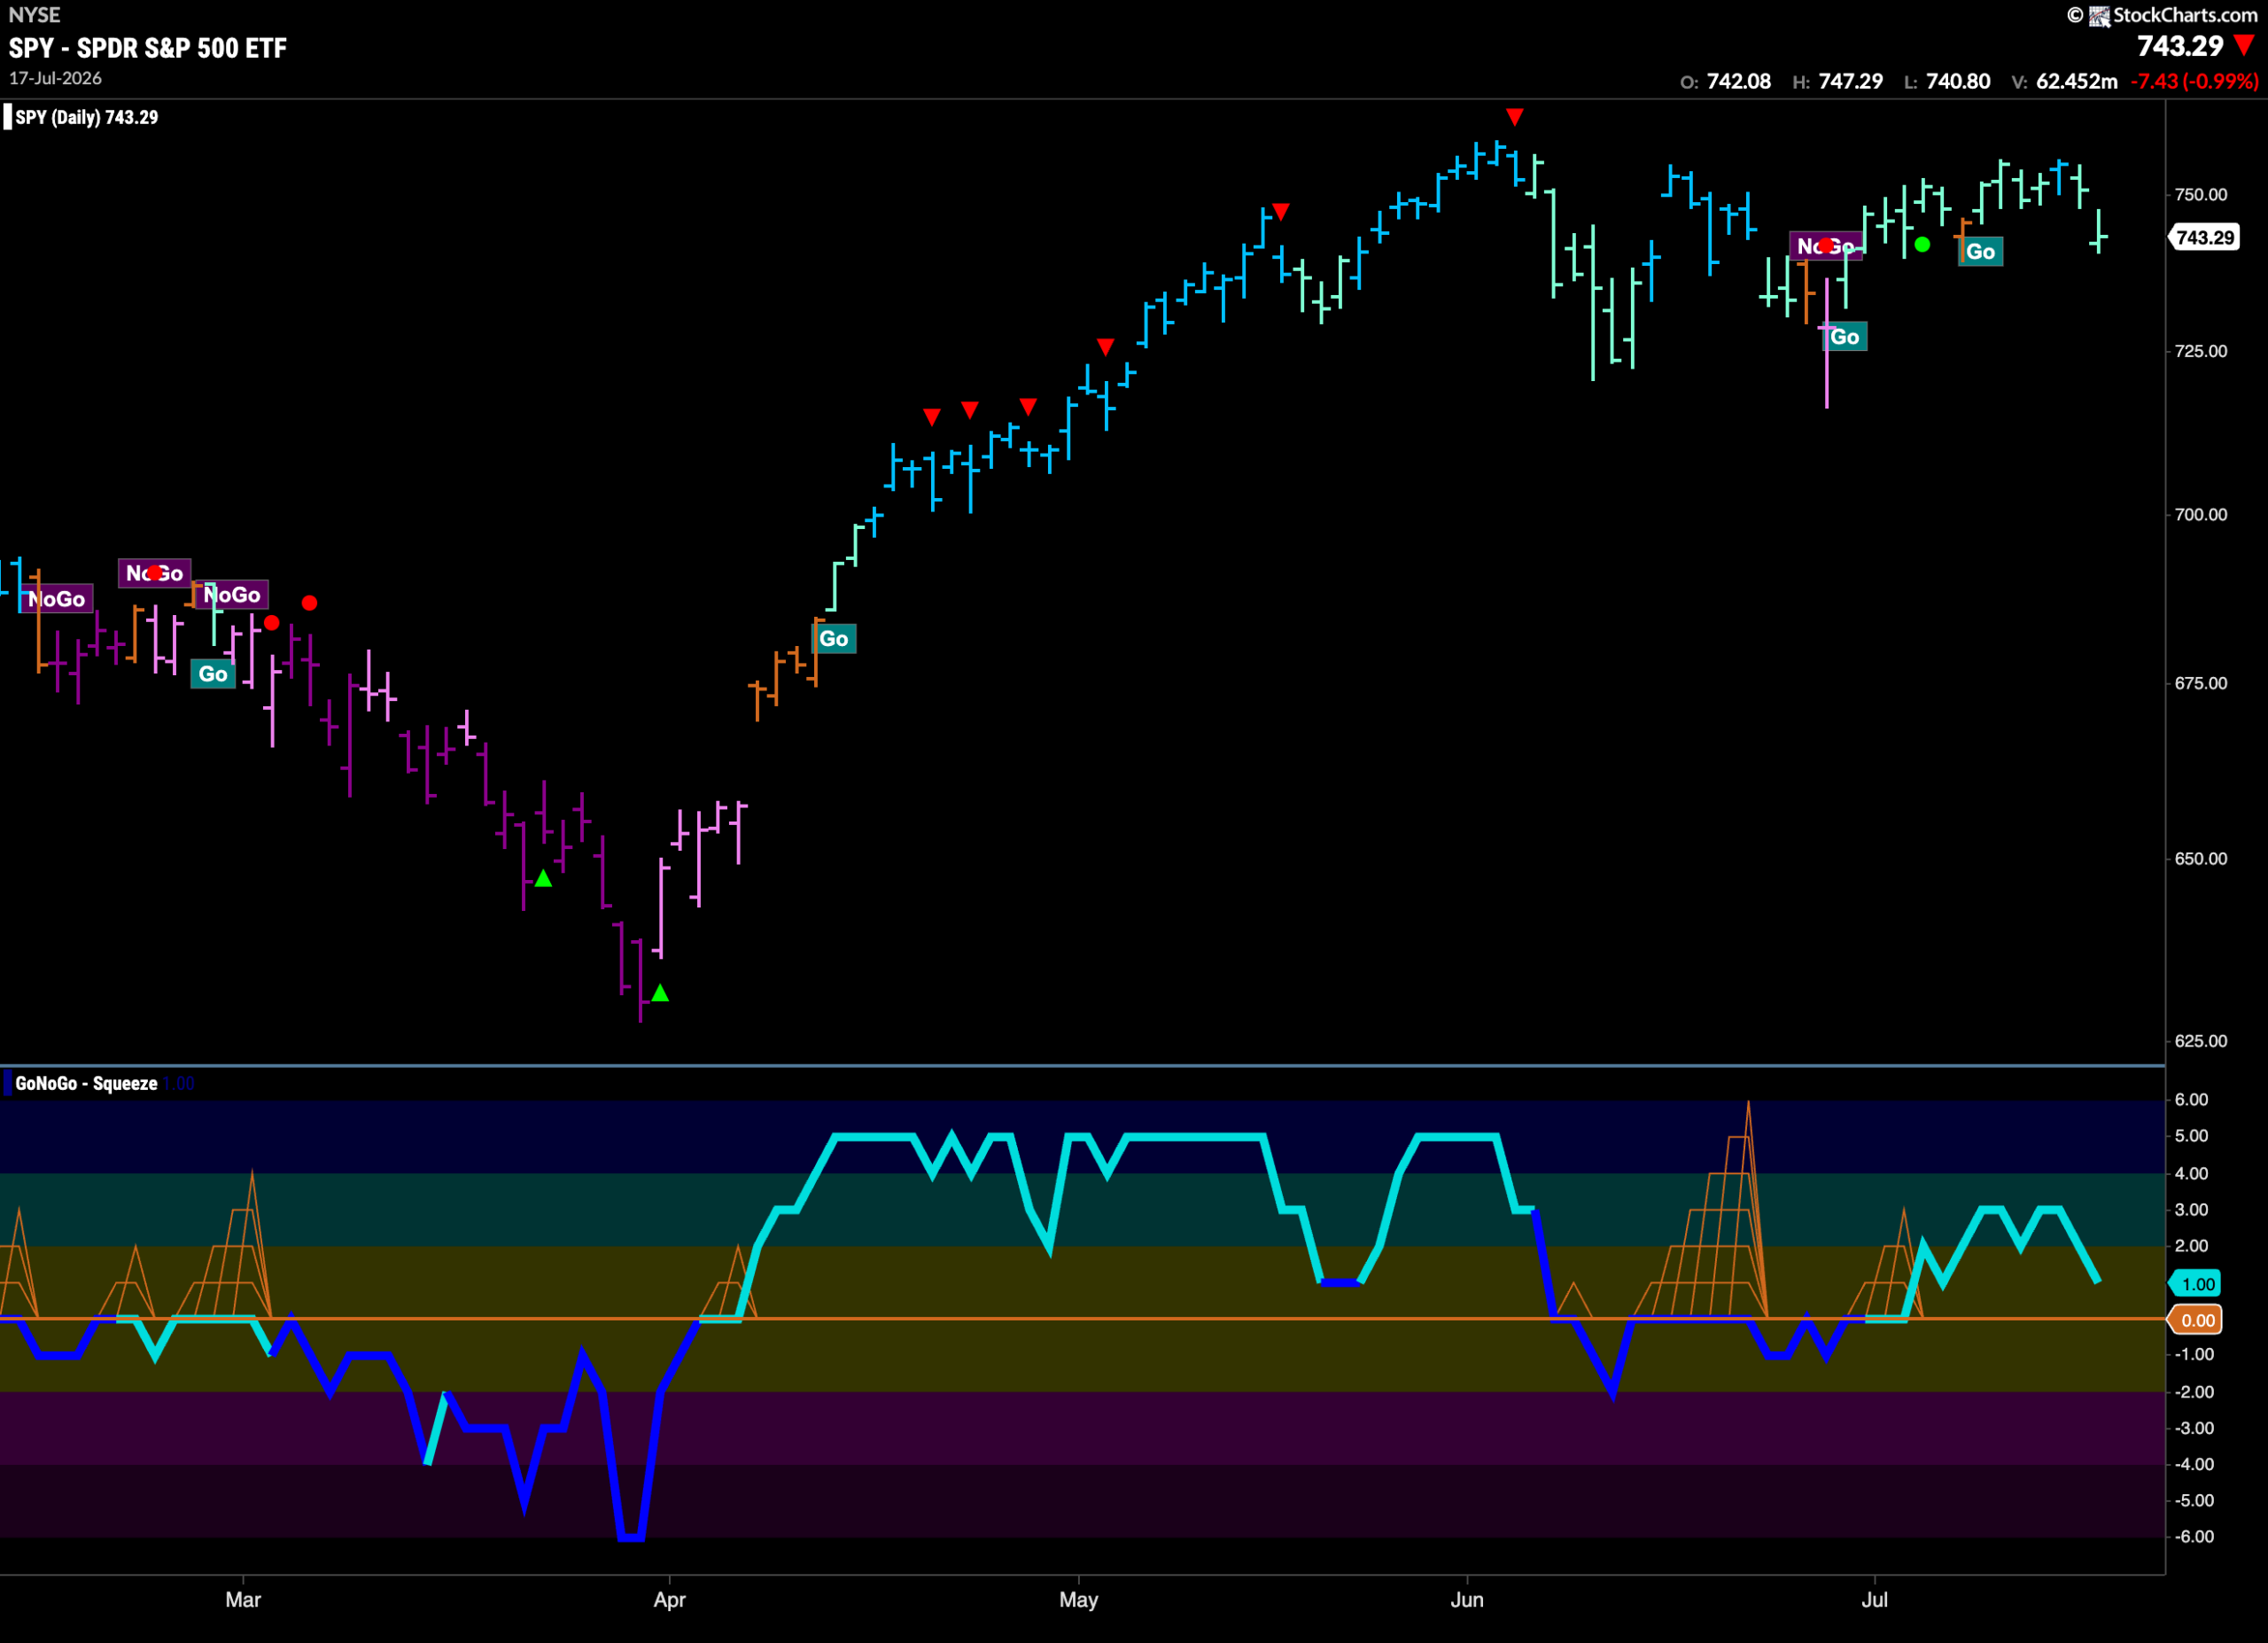Click the large 743.29 last price
This screenshot has height=1643, width=2268.
[2180, 46]
